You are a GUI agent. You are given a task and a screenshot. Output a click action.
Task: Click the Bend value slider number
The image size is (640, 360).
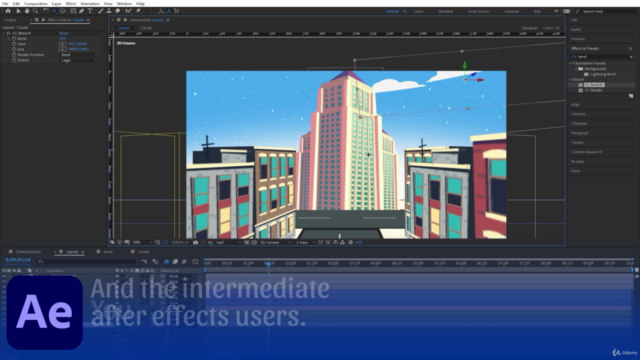point(62,38)
